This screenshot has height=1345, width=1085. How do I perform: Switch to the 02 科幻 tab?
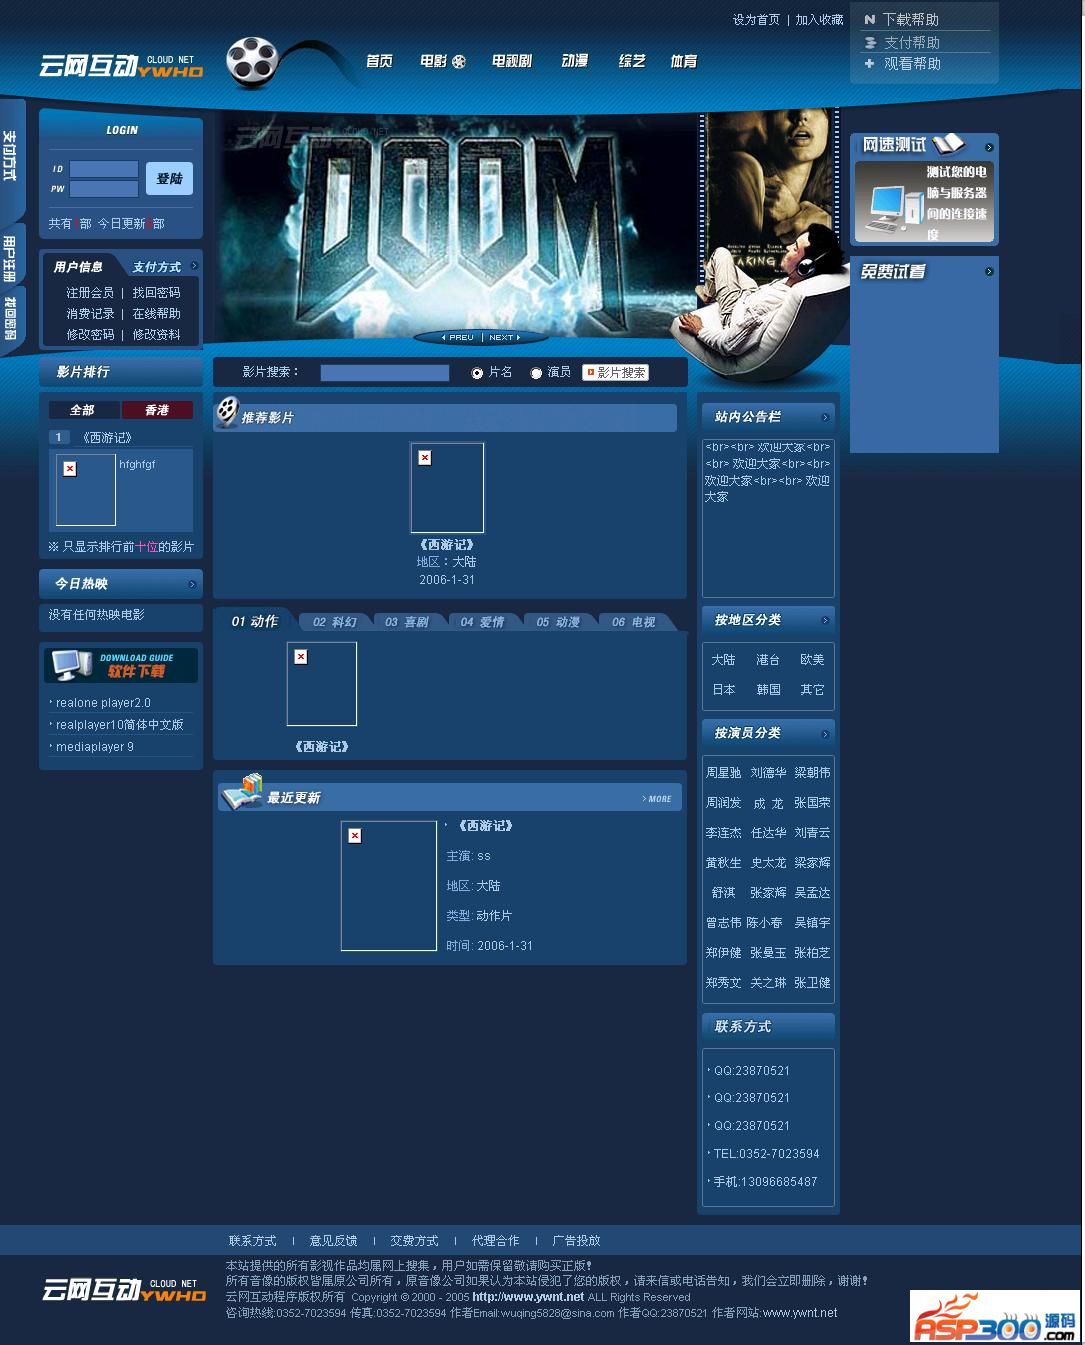point(334,622)
